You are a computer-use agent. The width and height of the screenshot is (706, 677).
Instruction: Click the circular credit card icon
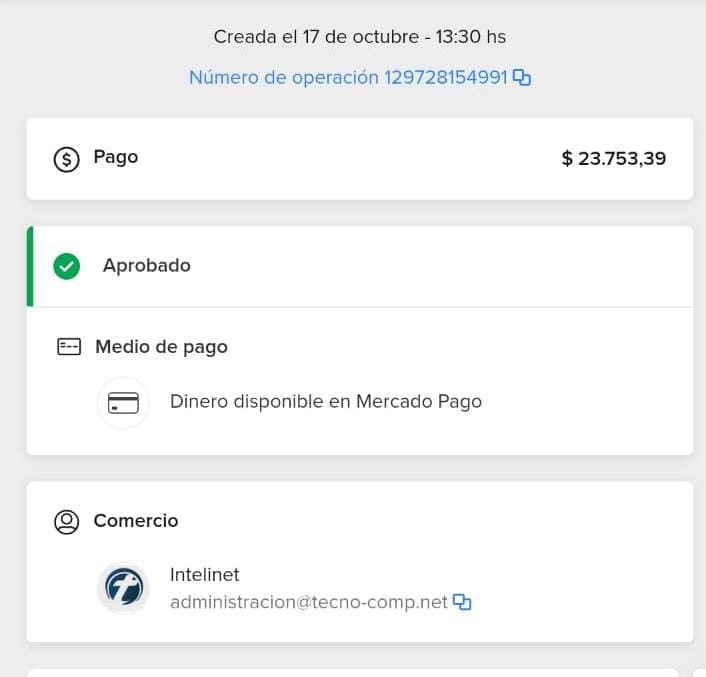click(123, 402)
